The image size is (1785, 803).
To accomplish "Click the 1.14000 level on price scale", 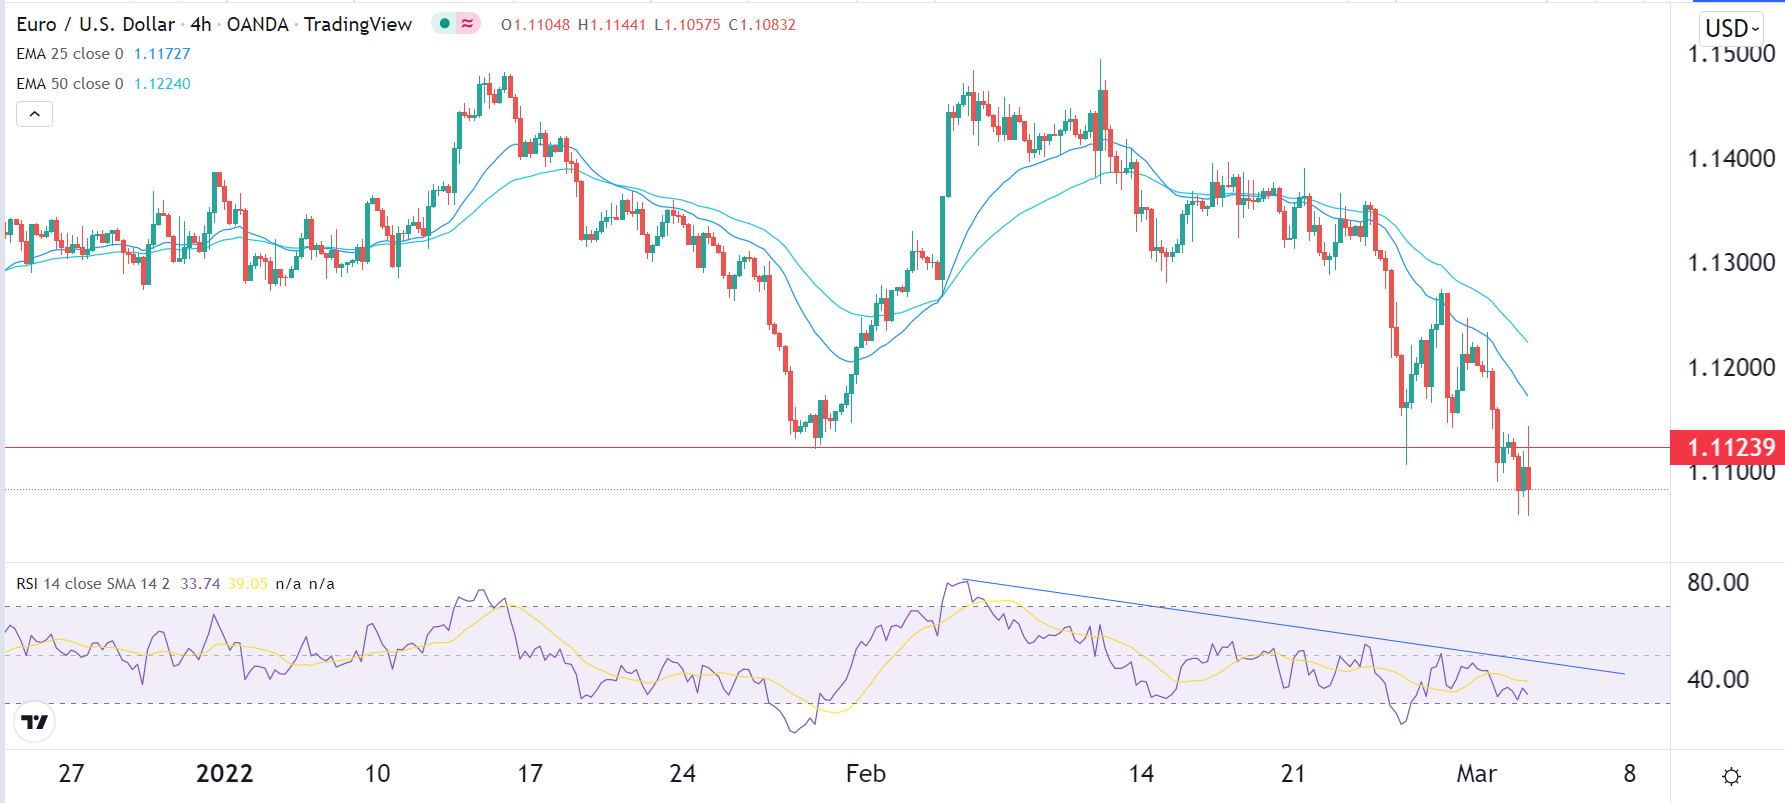I will [1731, 158].
